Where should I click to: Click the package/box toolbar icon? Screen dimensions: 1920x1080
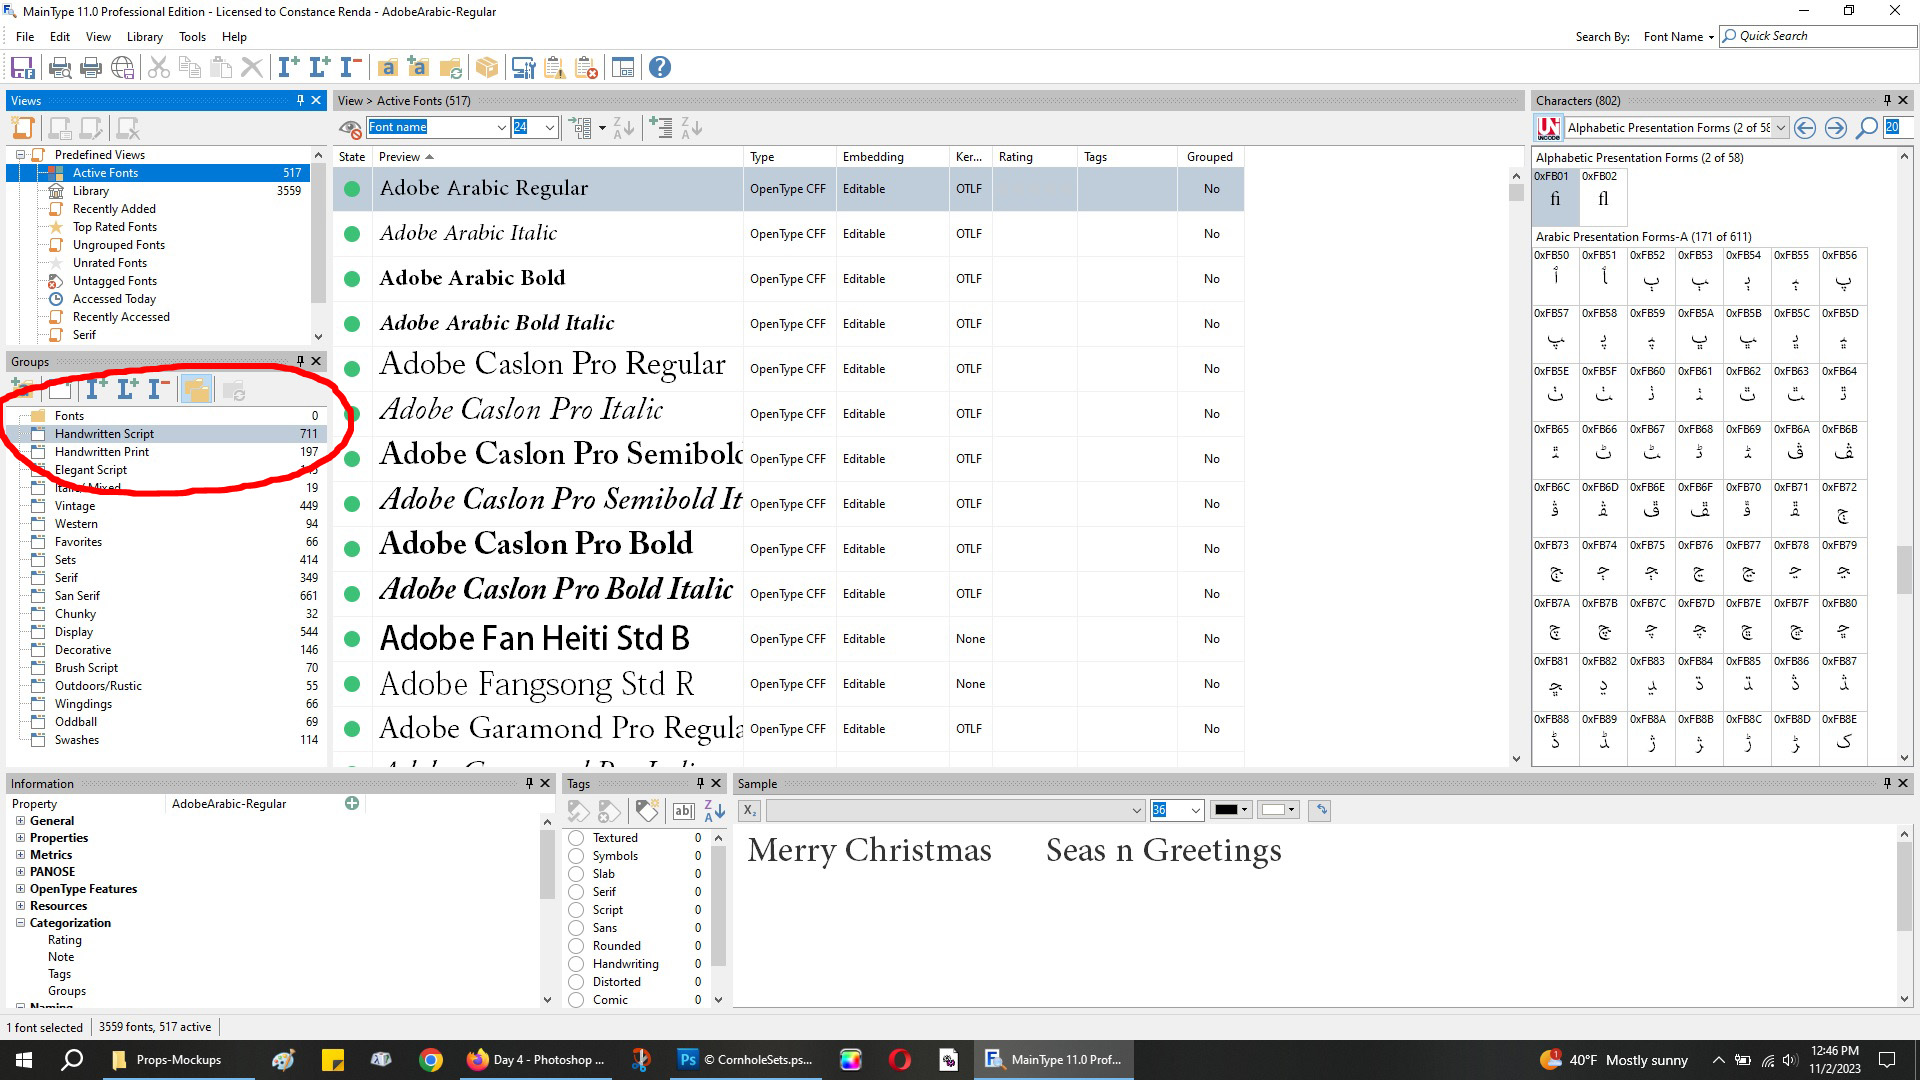[487, 68]
